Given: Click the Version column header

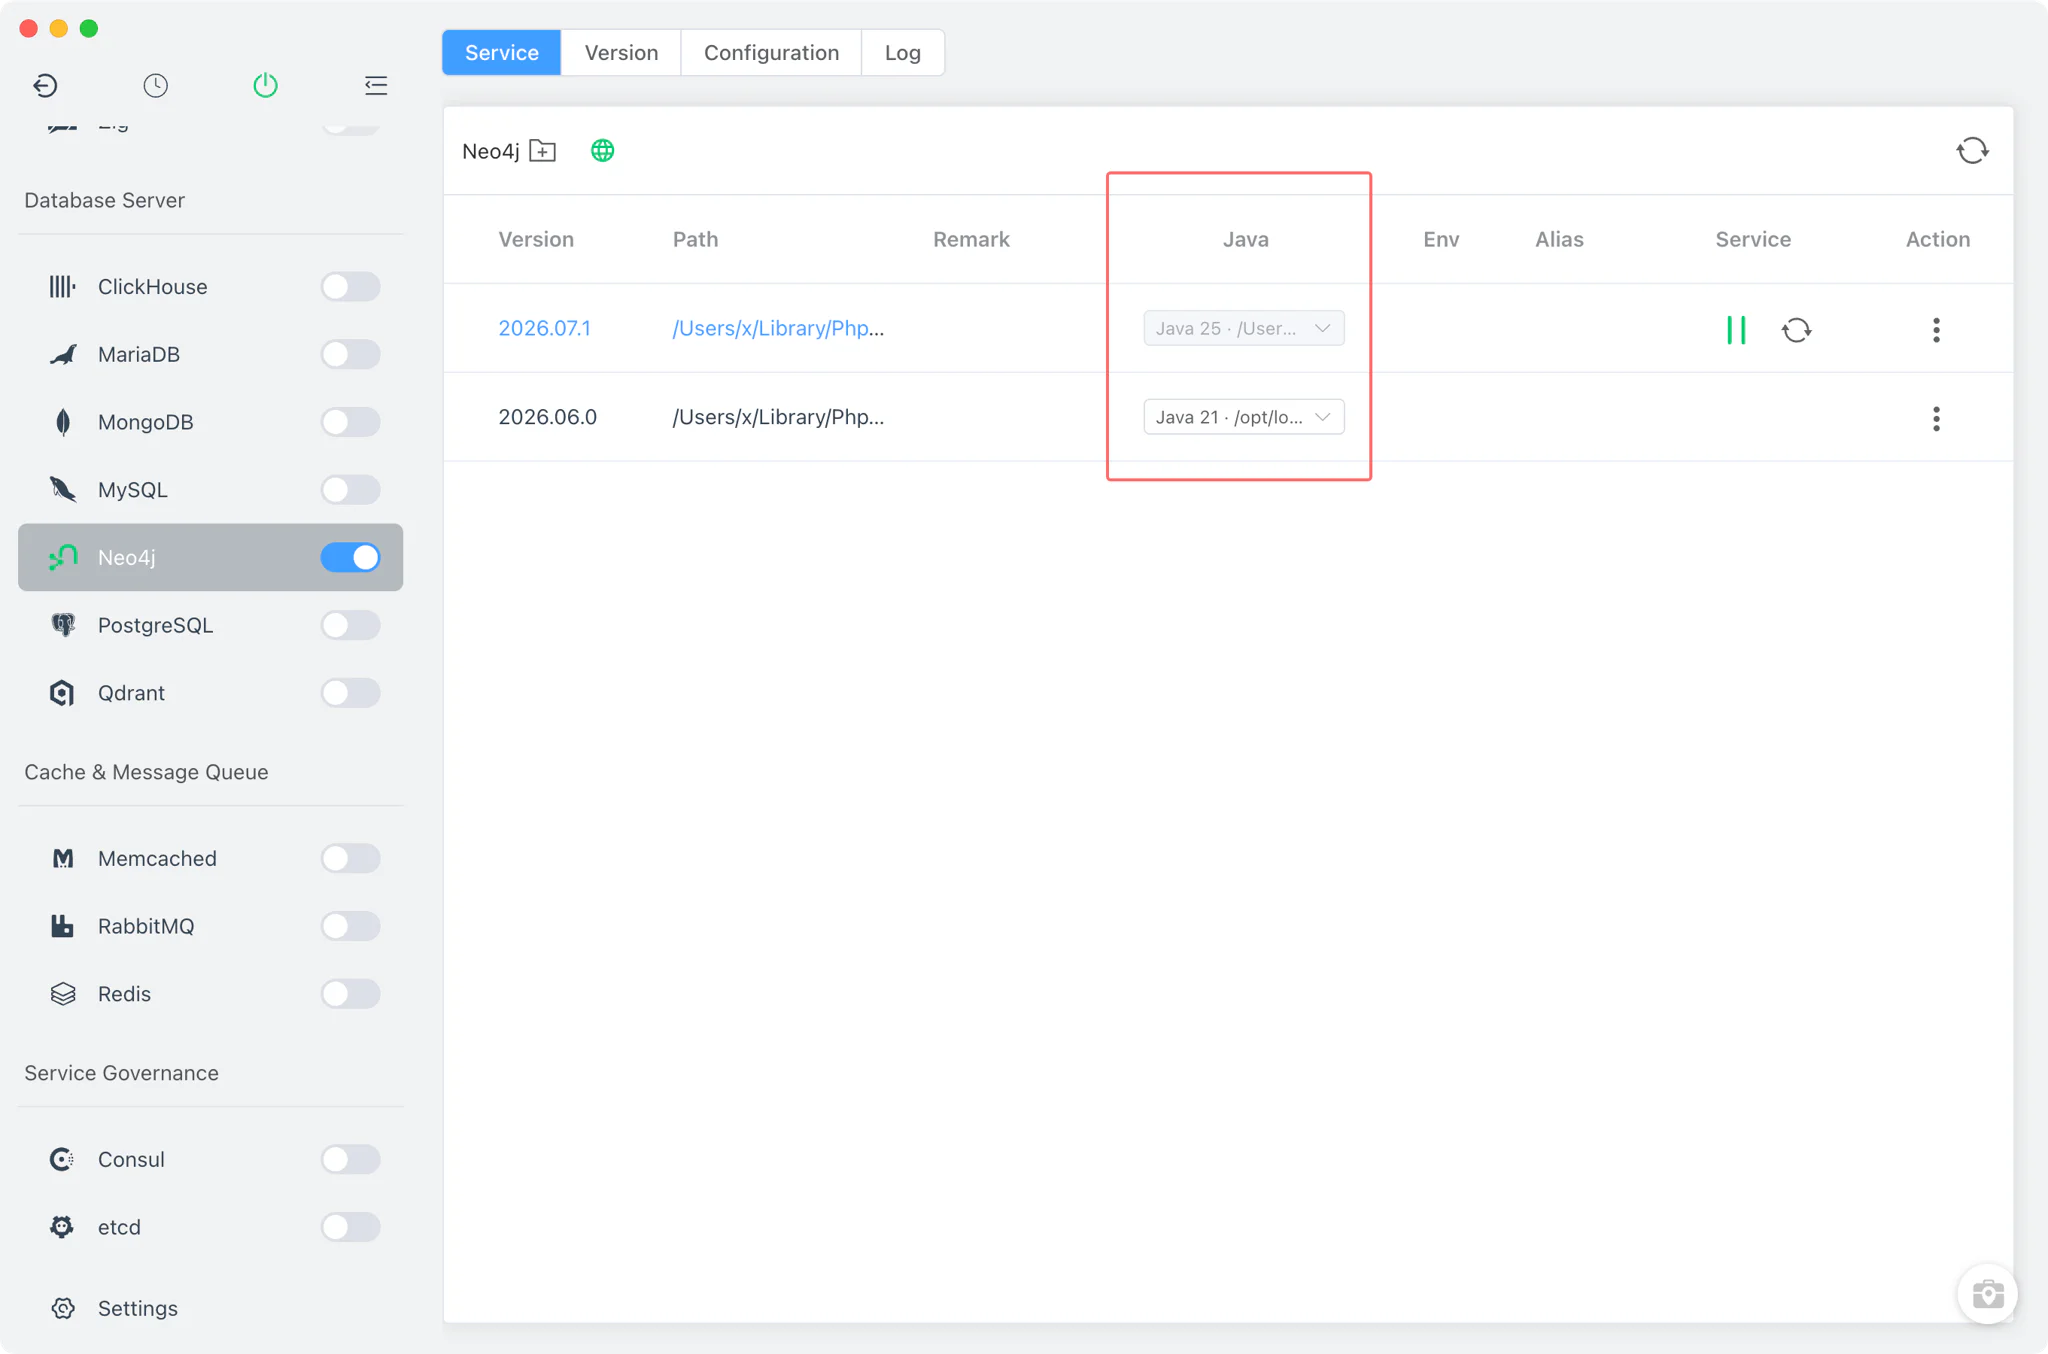Looking at the screenshot, I should click(x=536, y=239).
